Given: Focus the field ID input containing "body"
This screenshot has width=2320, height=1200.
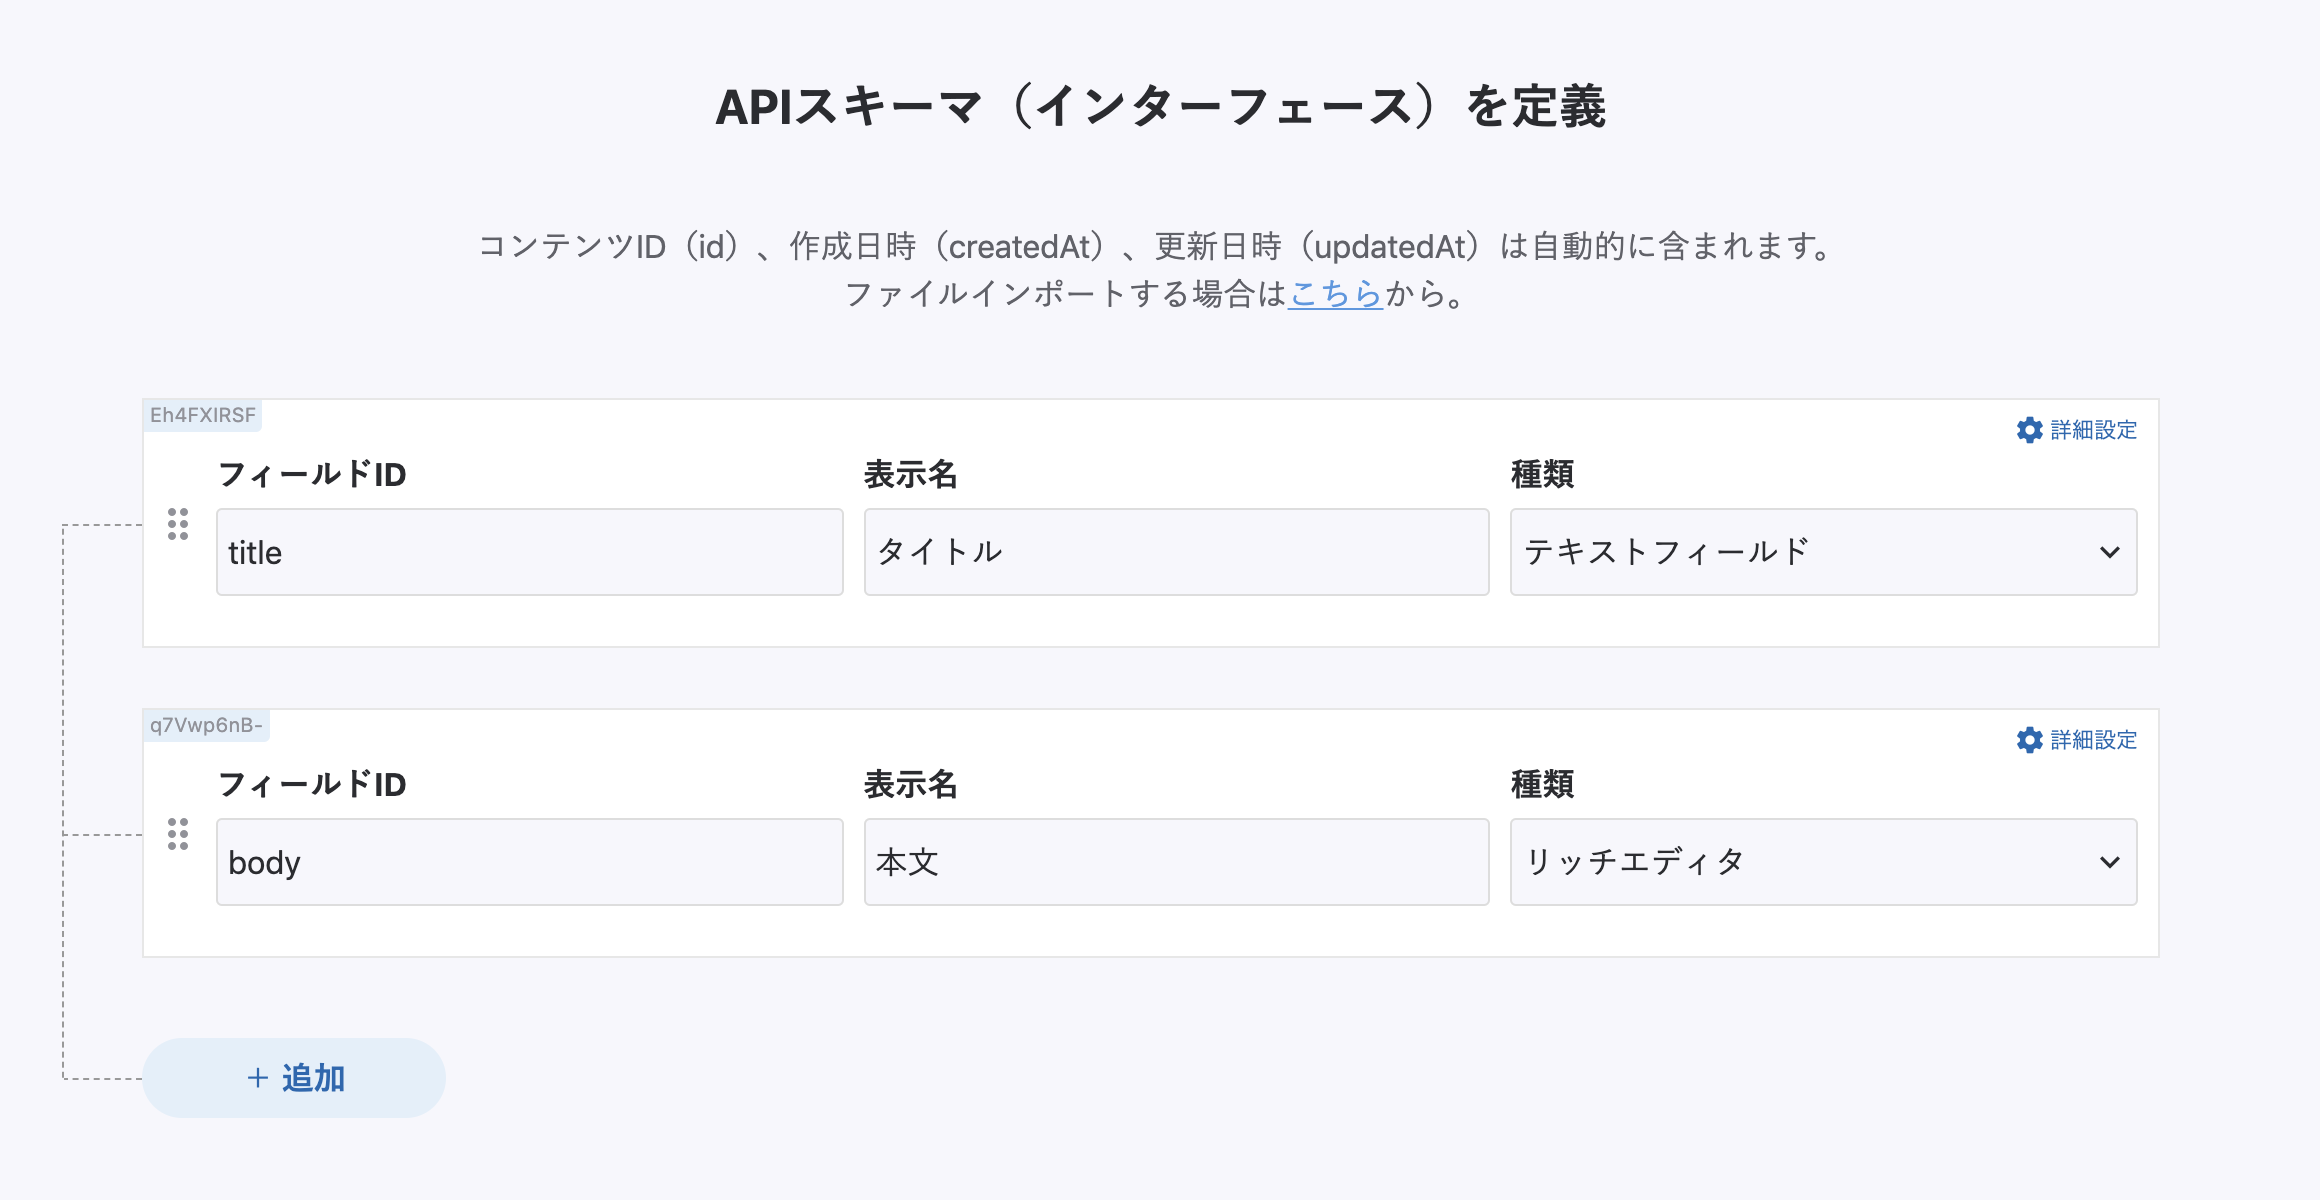Looking at the screenshot, I should (x=529, y=862).
